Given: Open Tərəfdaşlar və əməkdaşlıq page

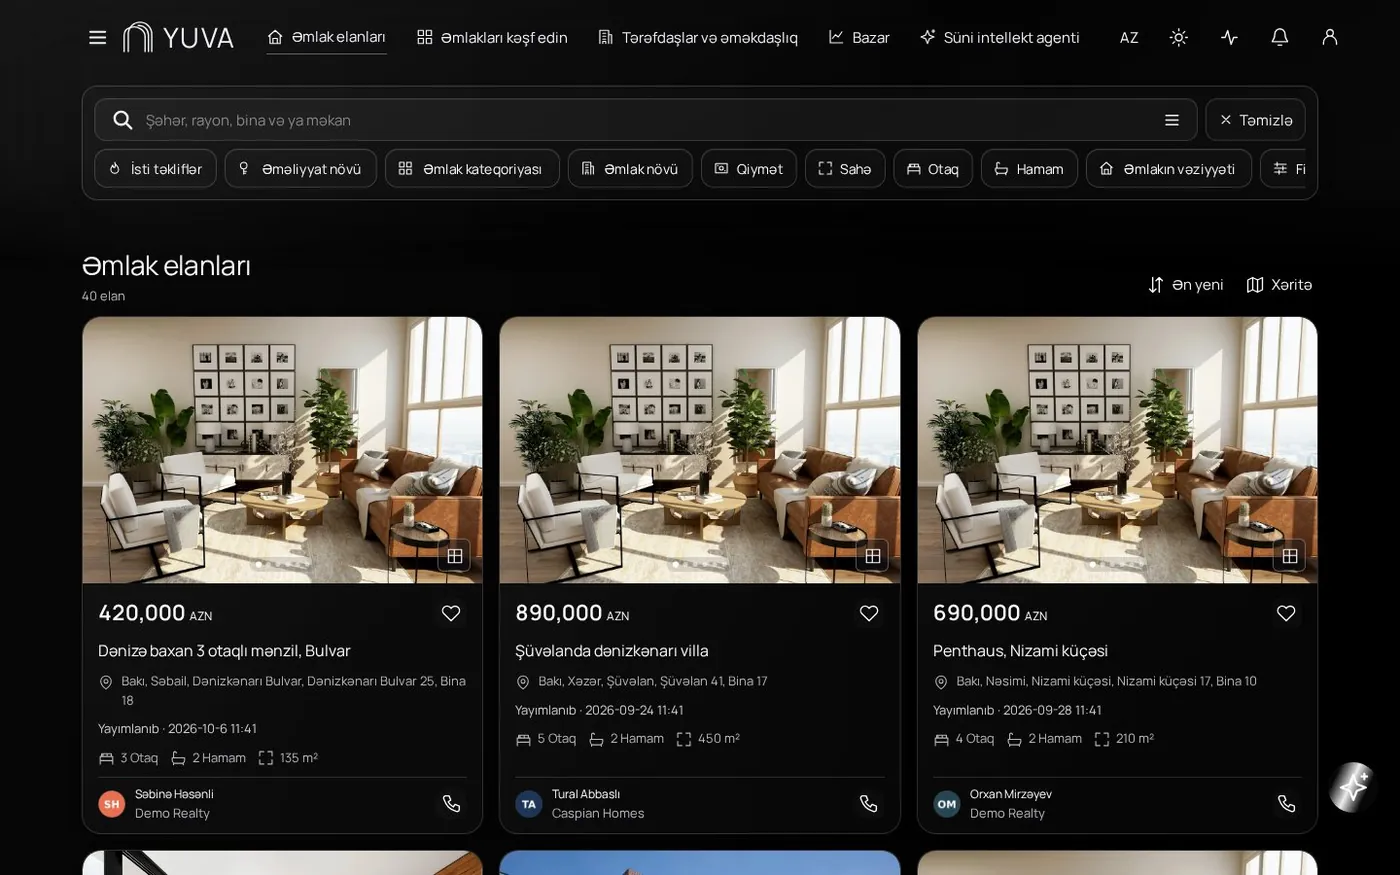Looking at the screenshot, I should (x=698, y=37).
